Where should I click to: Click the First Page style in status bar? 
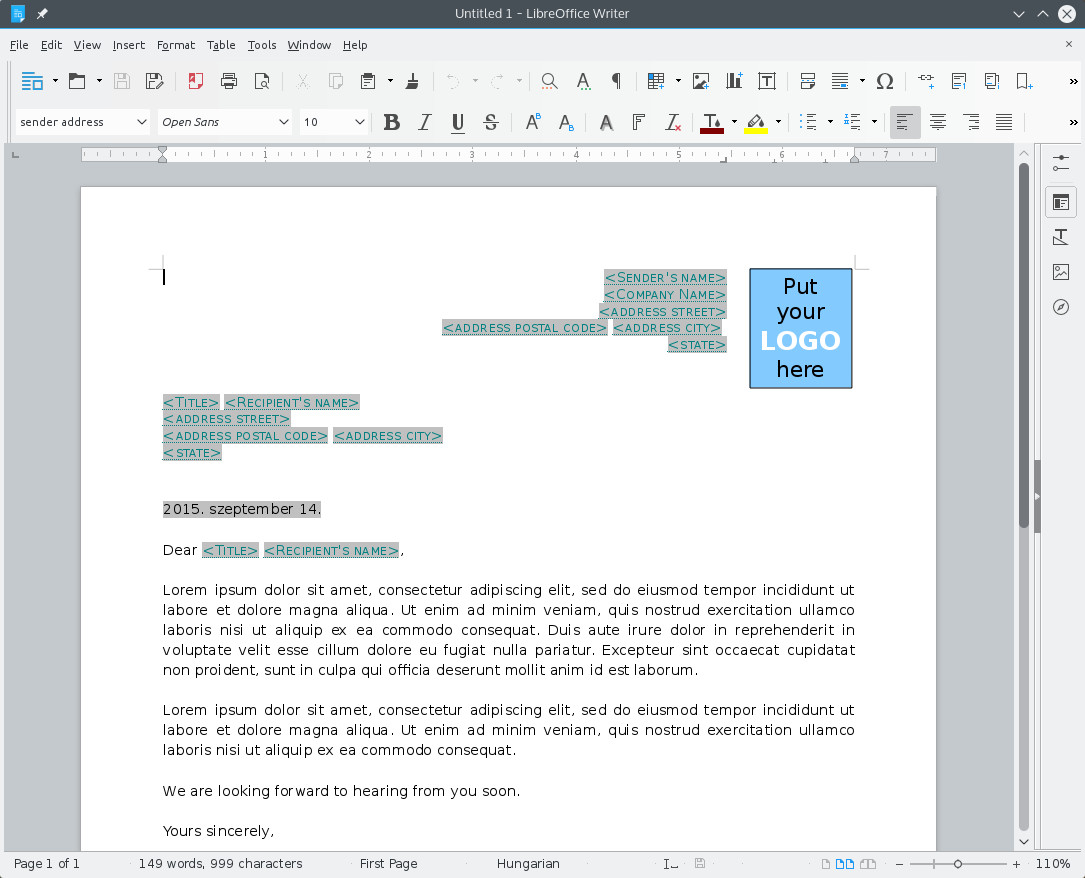pyautogui.click(x=388, y=863)
